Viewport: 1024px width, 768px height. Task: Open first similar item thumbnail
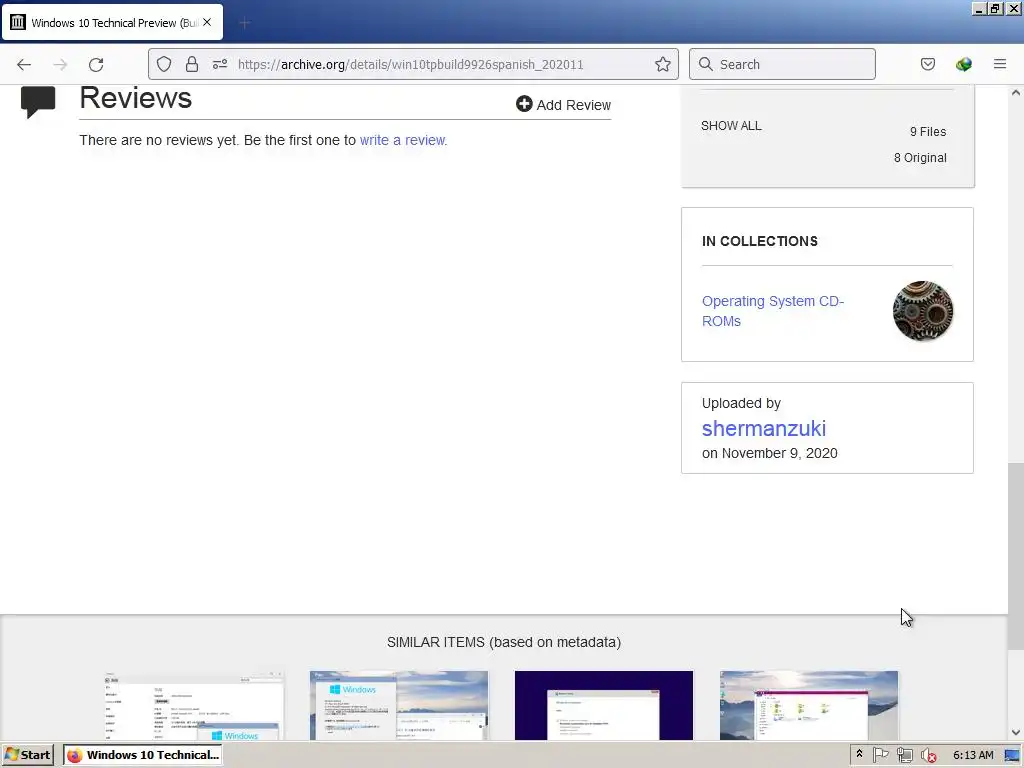tap(194, 705)
